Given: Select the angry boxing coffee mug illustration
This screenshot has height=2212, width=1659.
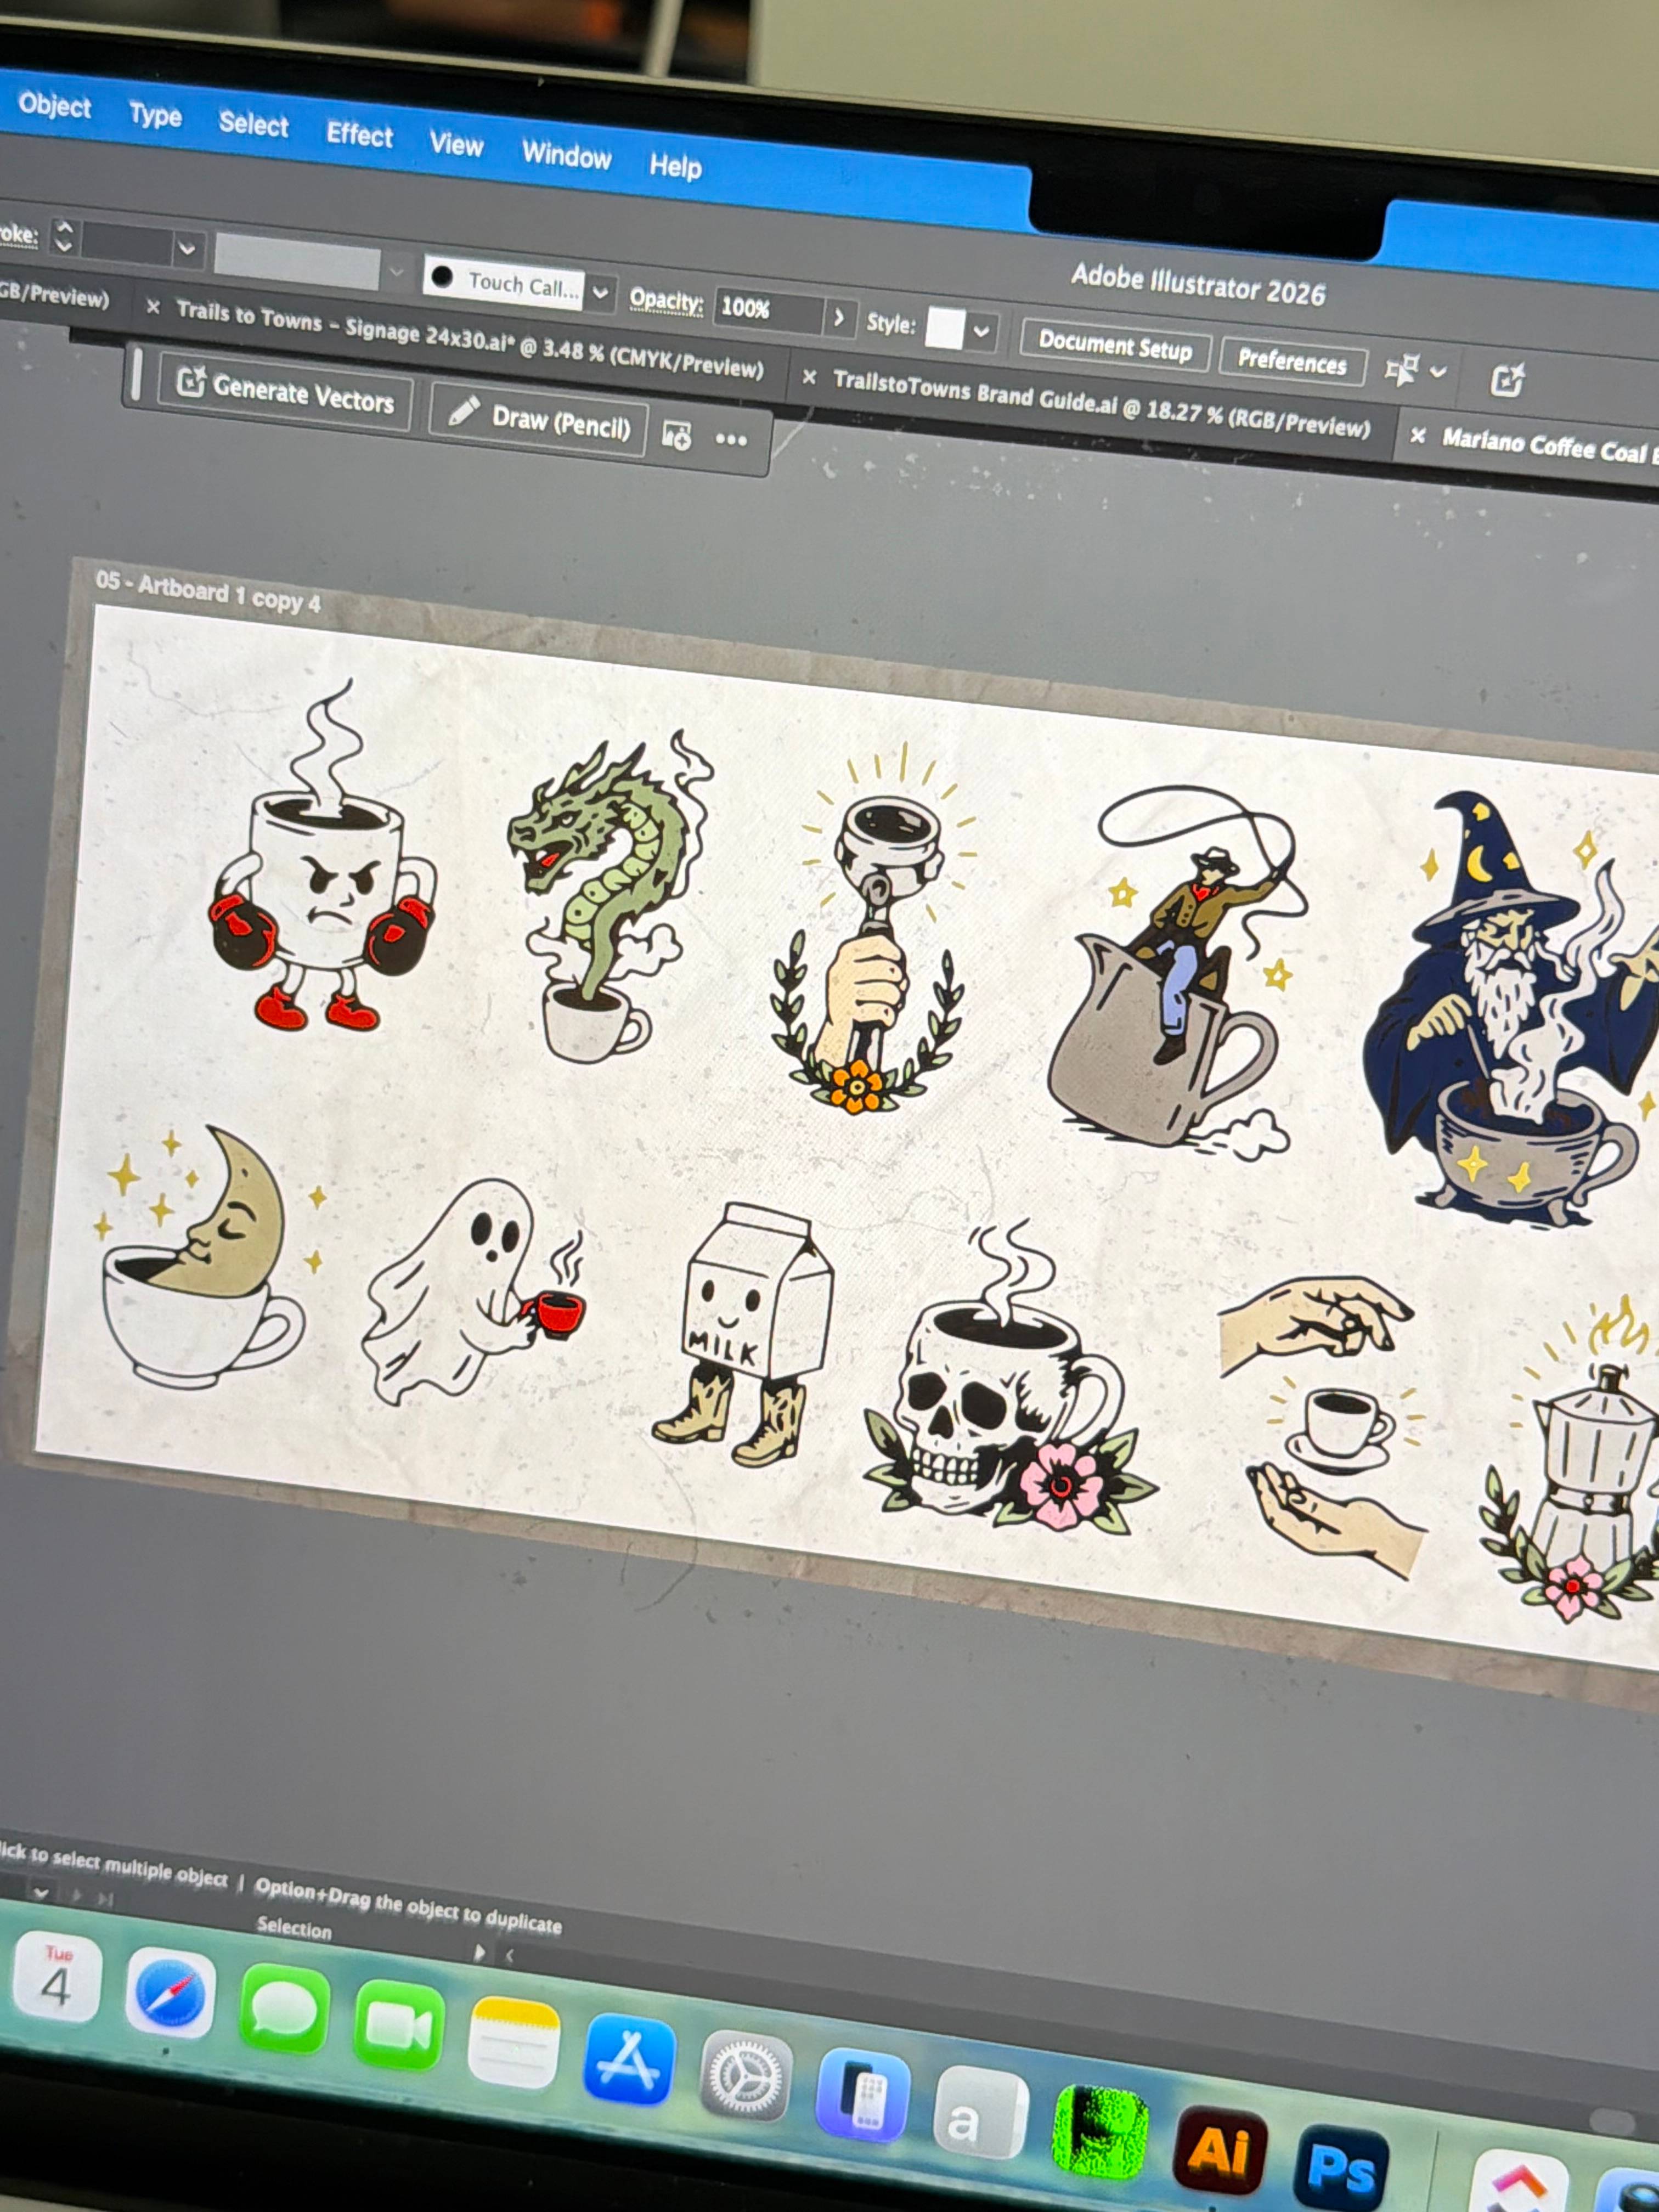Looking at the screenshot, I should [323, 857].
